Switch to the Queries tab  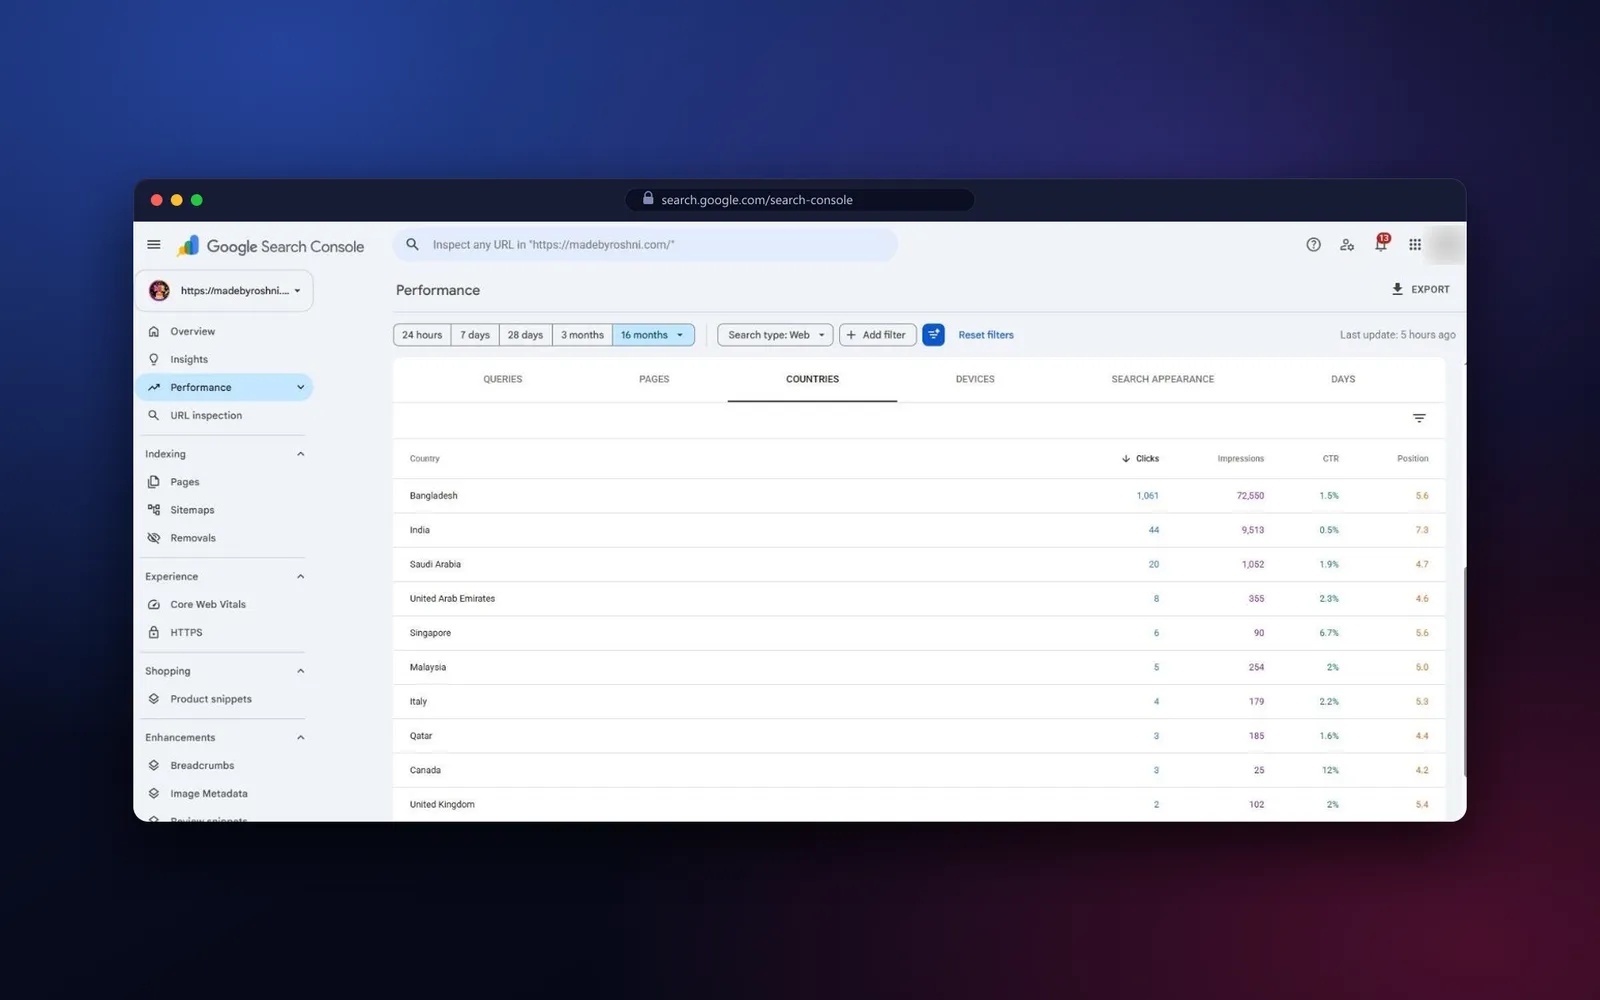pyautogui.click(x=503, y=379)
